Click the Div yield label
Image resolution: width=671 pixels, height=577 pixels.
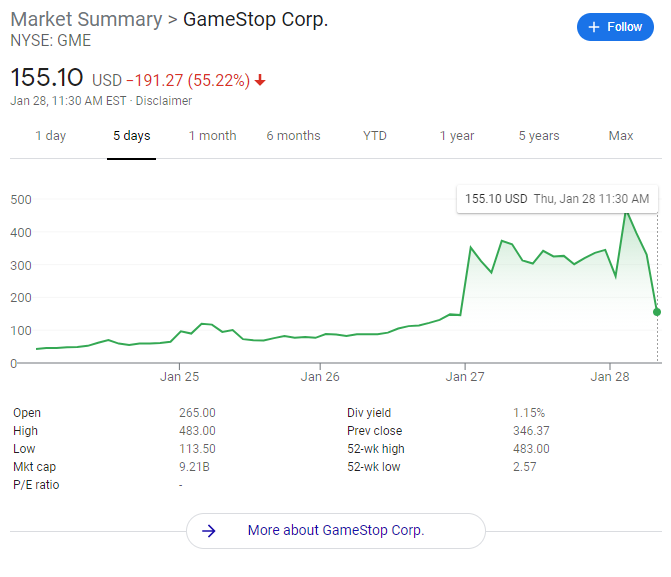click(369, 413)
